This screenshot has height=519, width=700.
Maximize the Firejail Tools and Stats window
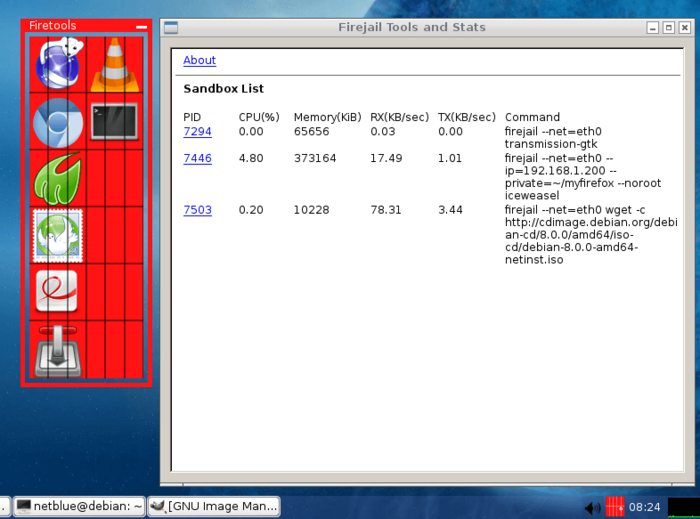click(x=668, y=28)
